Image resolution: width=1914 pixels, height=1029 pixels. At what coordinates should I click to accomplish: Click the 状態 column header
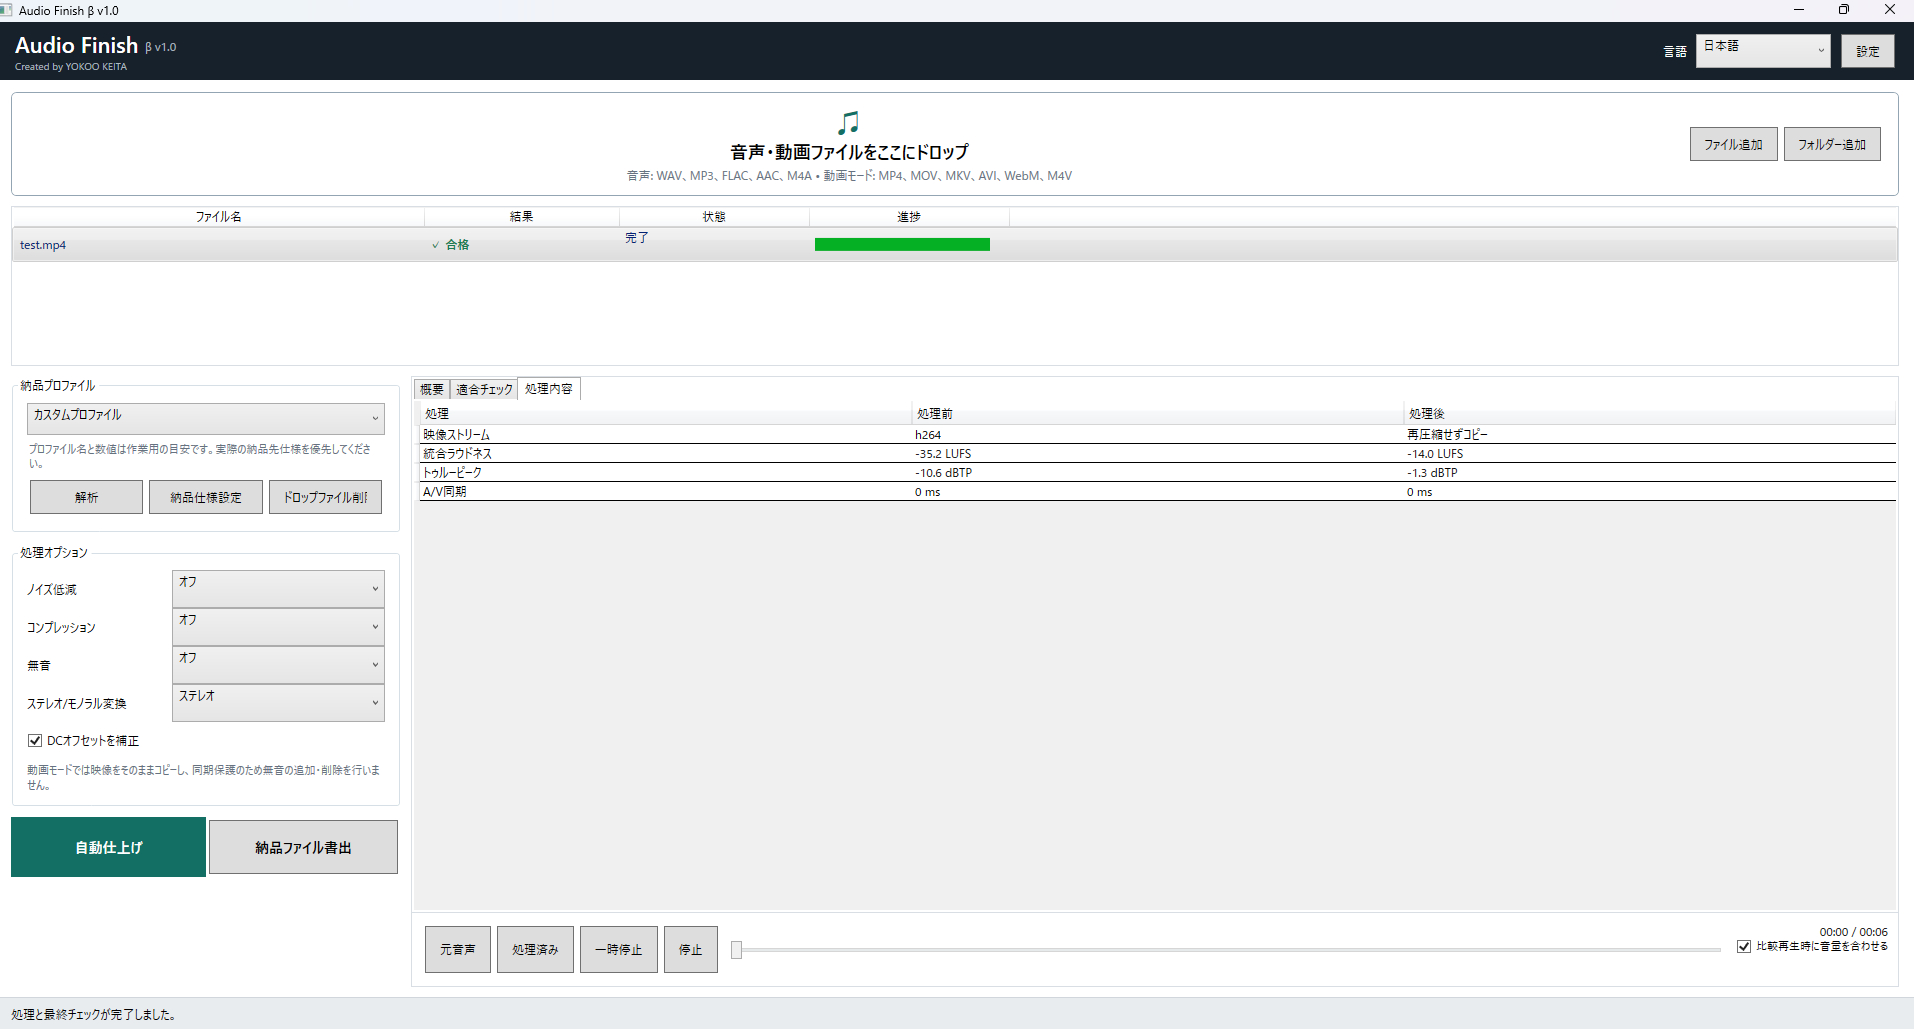point(714,216)
